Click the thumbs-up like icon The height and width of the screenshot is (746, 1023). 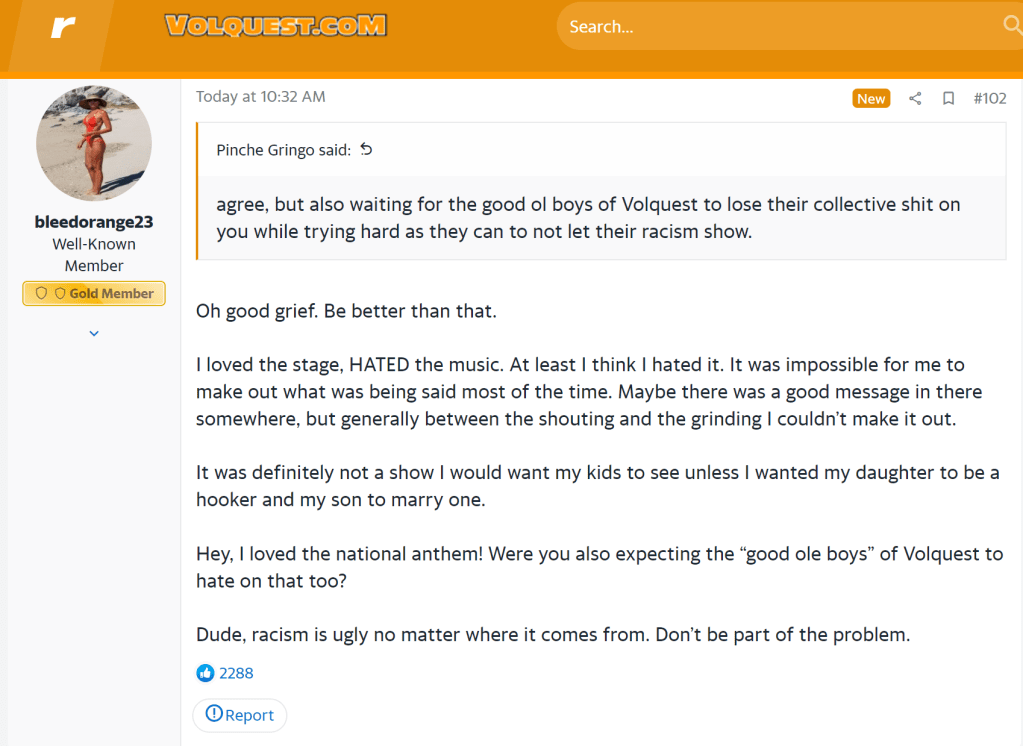click(x=205, y=673)
